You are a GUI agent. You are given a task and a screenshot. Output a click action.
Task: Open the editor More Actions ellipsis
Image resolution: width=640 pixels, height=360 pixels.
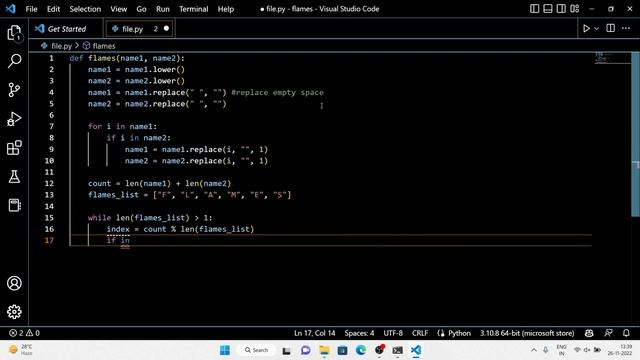click(x=626, y=28)
